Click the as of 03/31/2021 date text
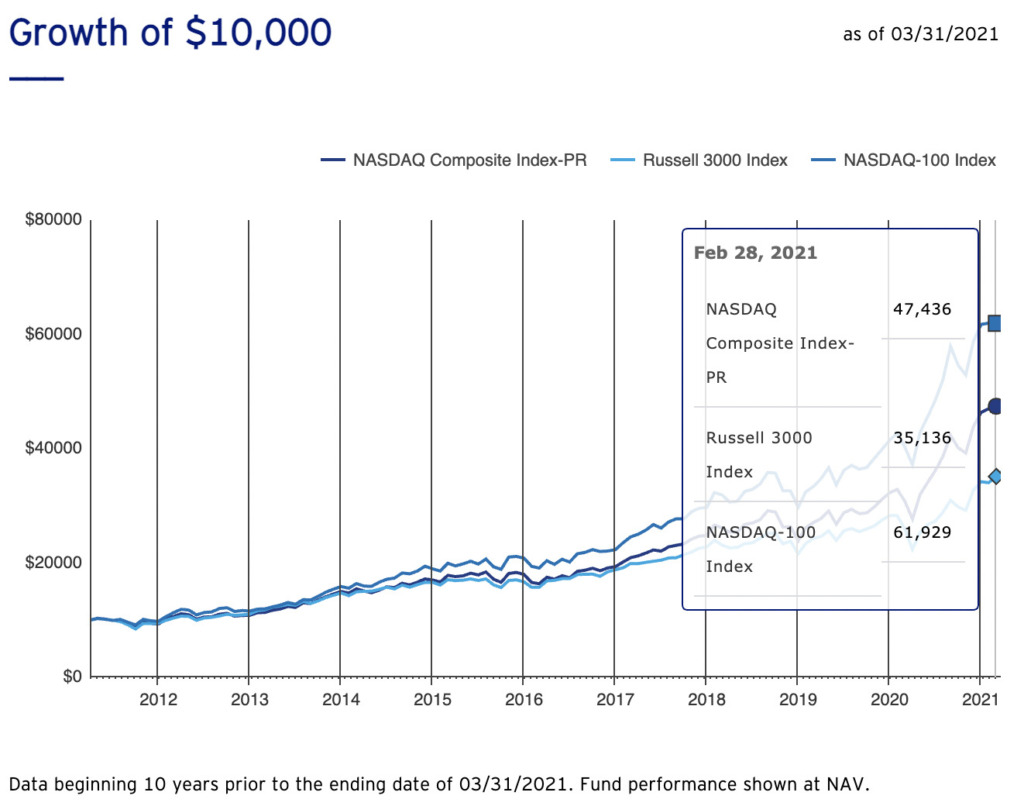The height and width of the screenshot is (806, 1024). coord(920,34)
